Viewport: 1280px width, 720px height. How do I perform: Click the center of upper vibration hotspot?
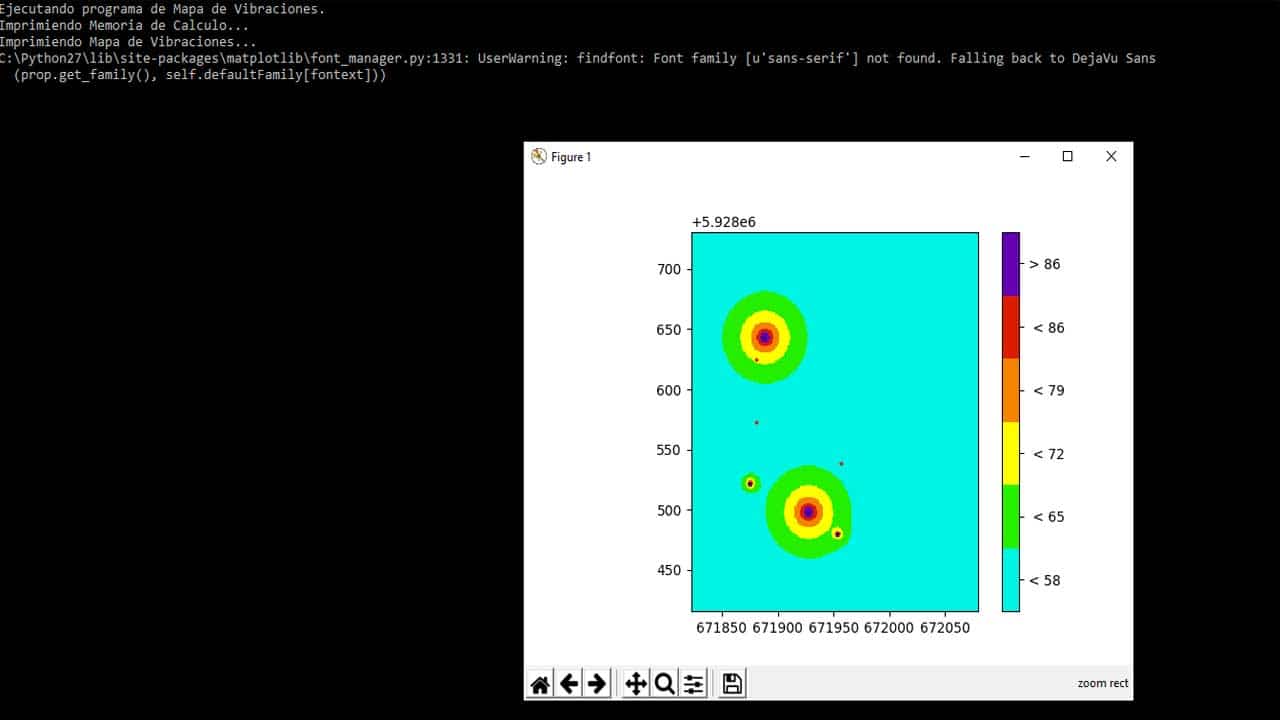click(x=765, y=338)
